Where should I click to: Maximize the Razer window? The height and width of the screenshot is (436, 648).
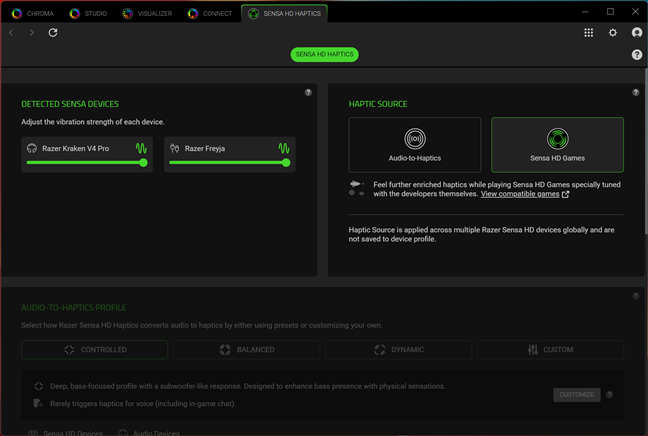610,12
